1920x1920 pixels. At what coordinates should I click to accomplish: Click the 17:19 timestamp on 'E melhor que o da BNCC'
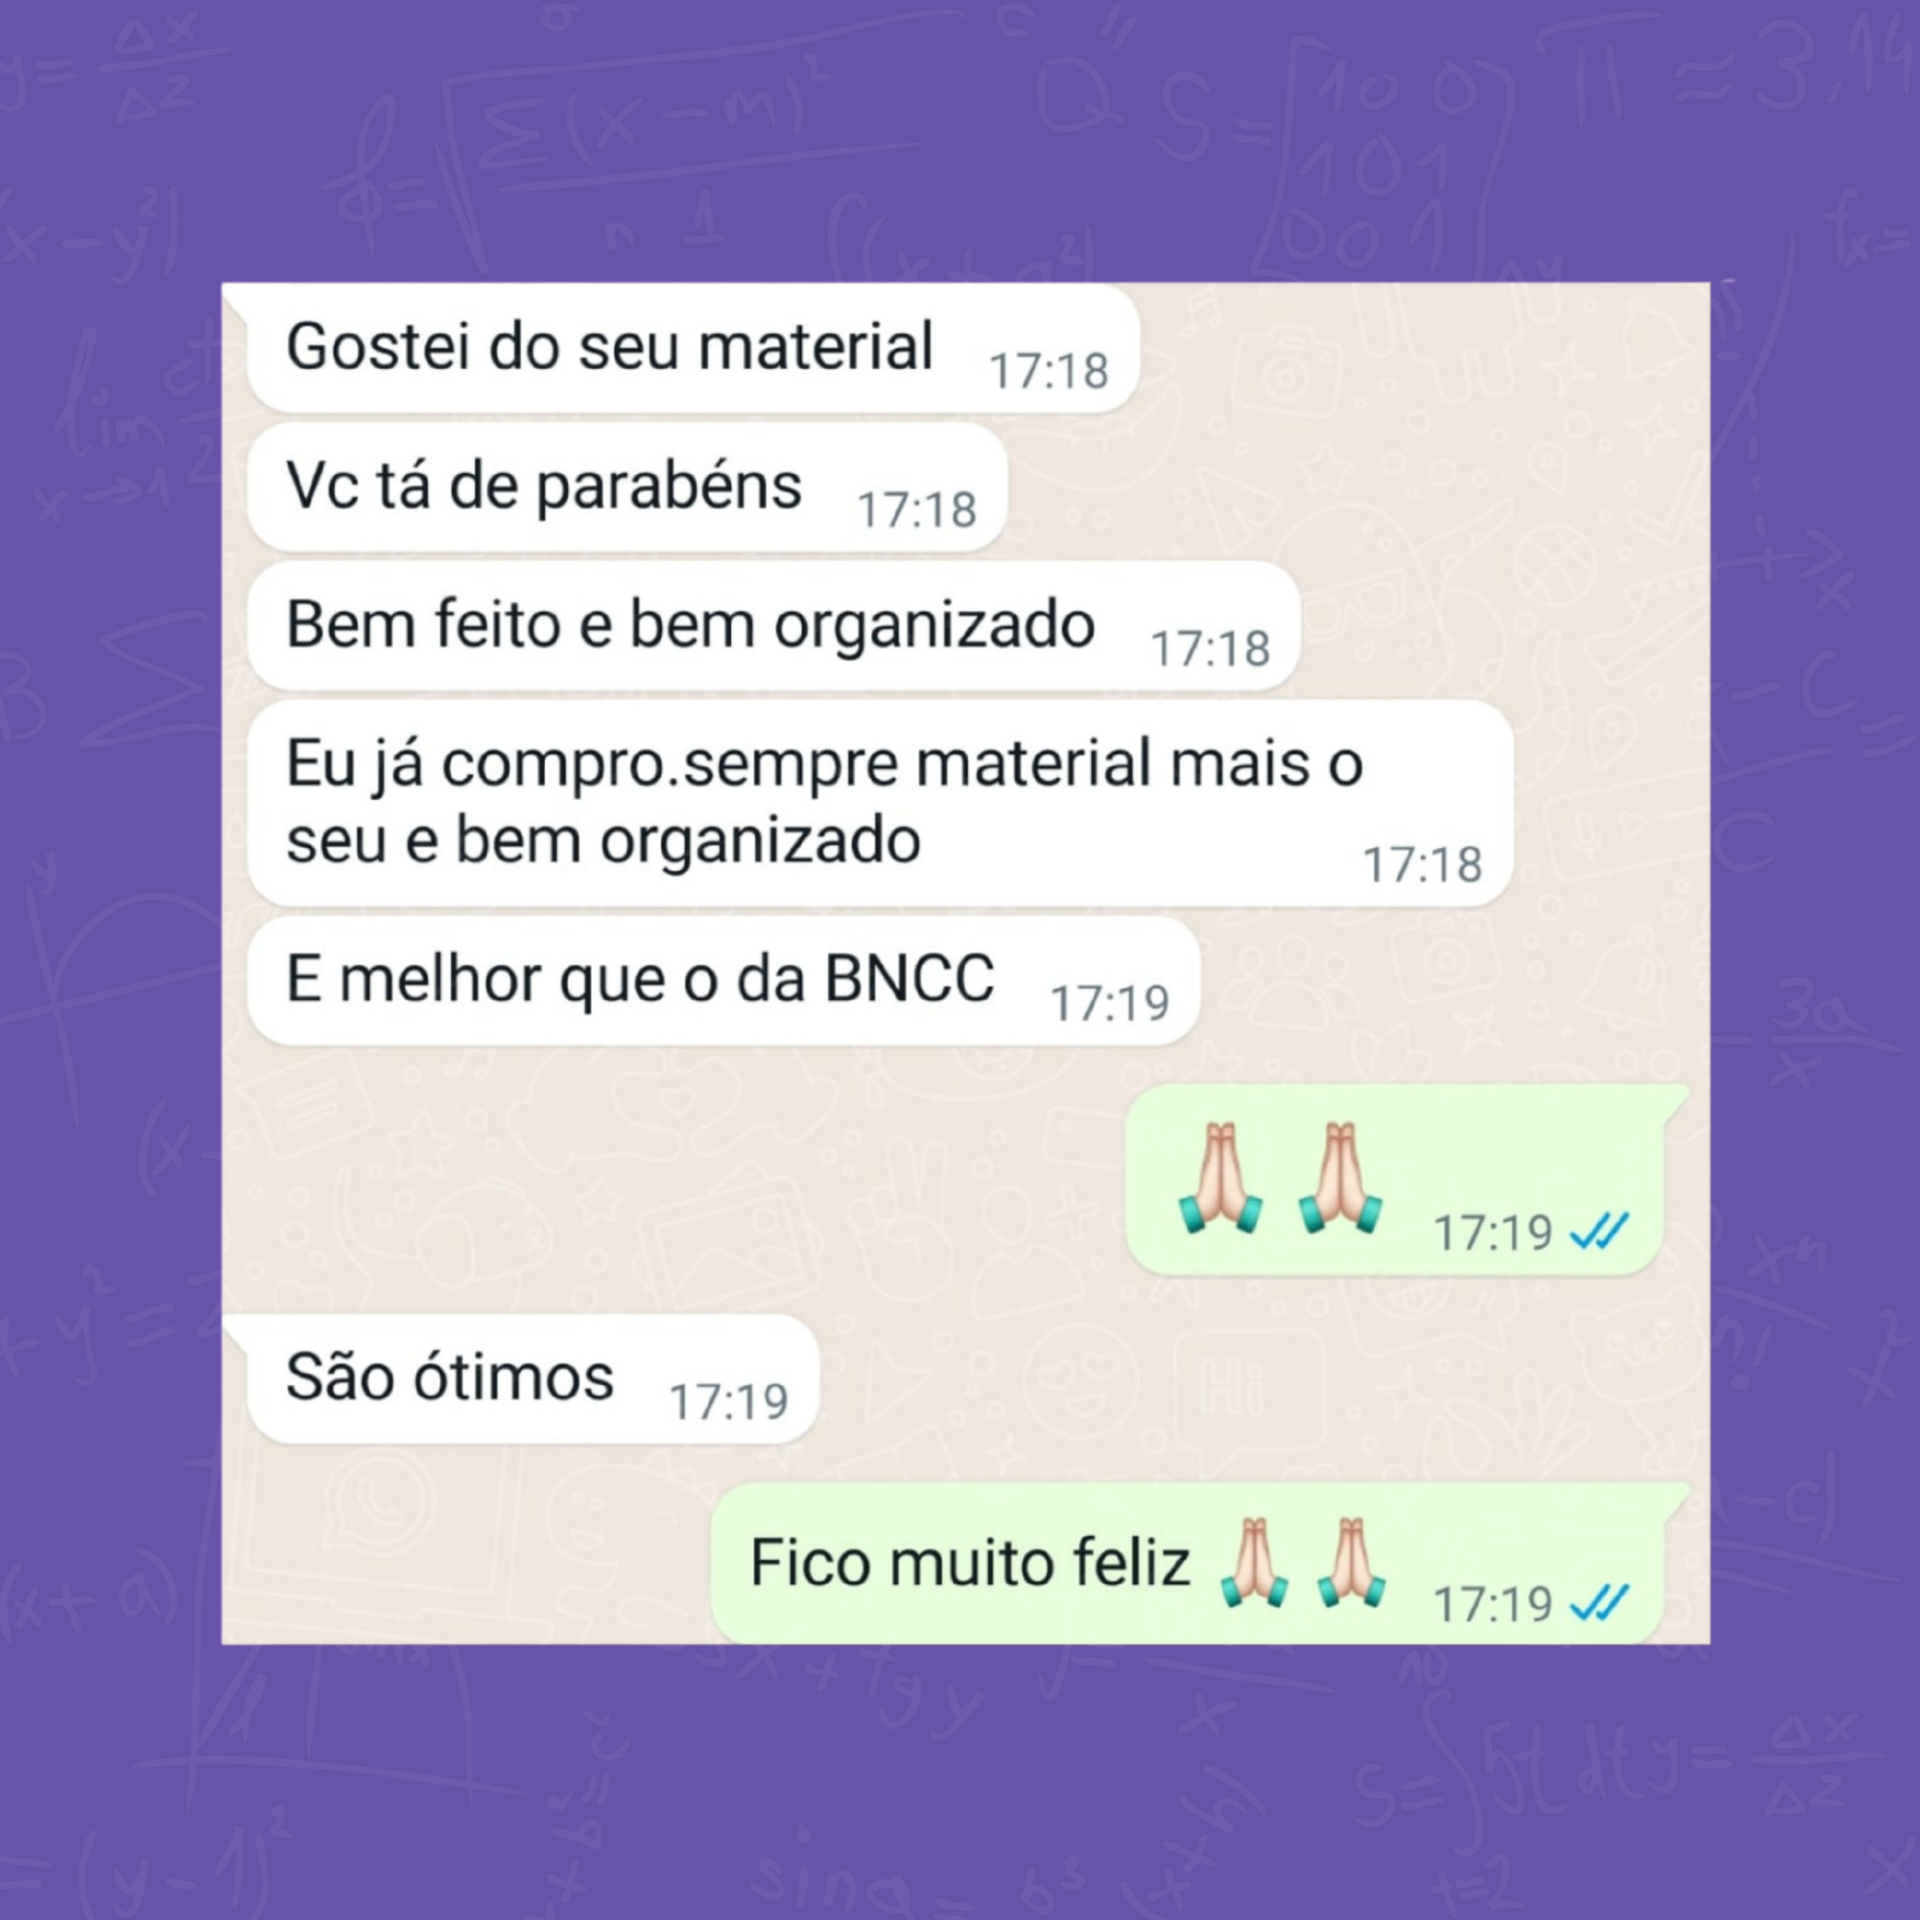[x=1109, y=1004]
